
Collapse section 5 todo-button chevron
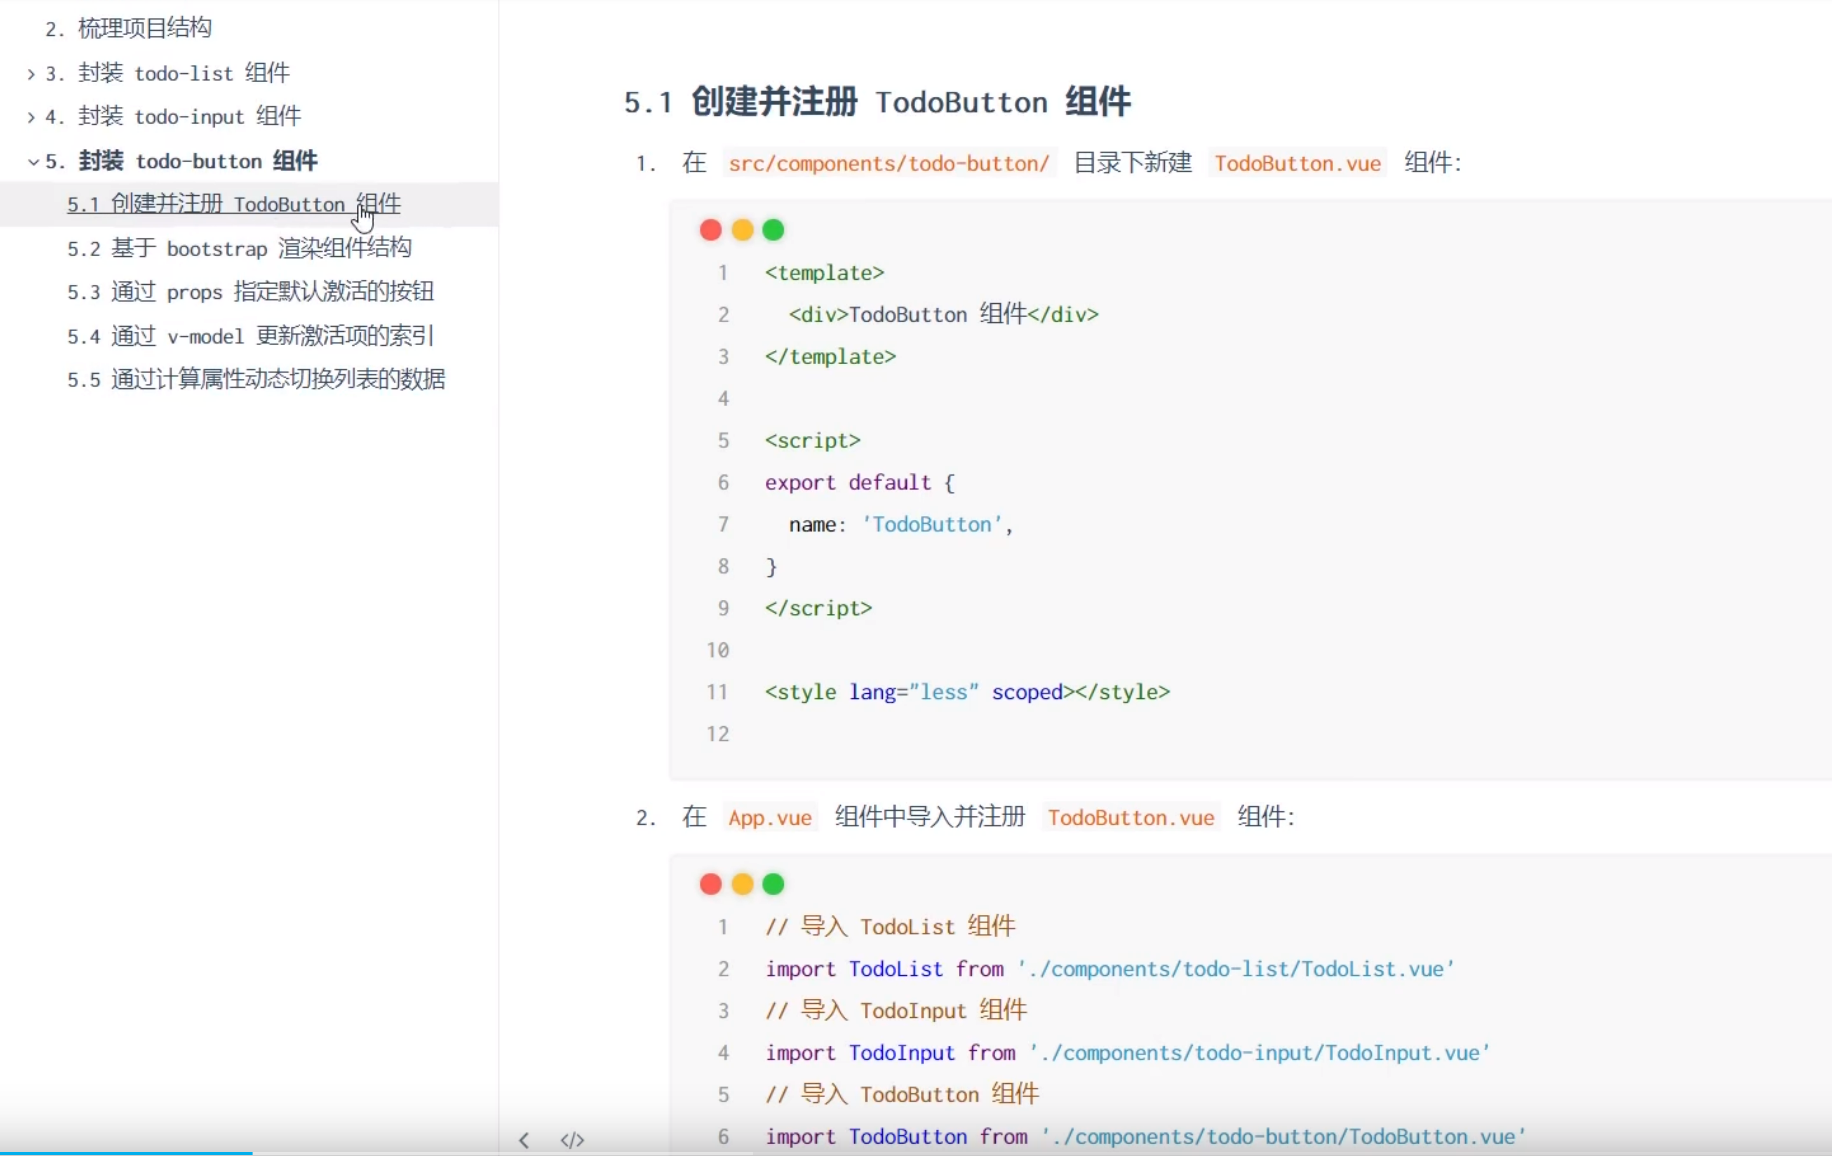(x=34, y=161)
